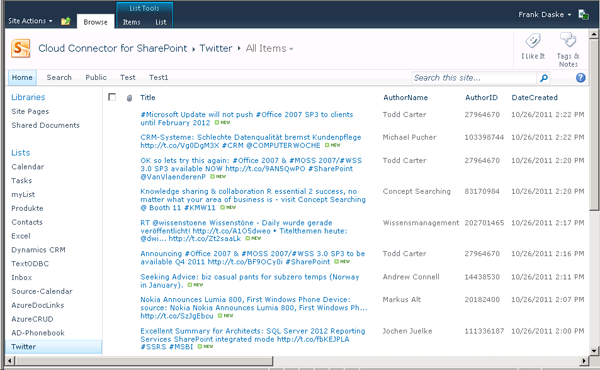The height and width of the screenshot is (370, 600).
Task: Switch to the Browse ribbon tab
Action: [x=95, y=22]
